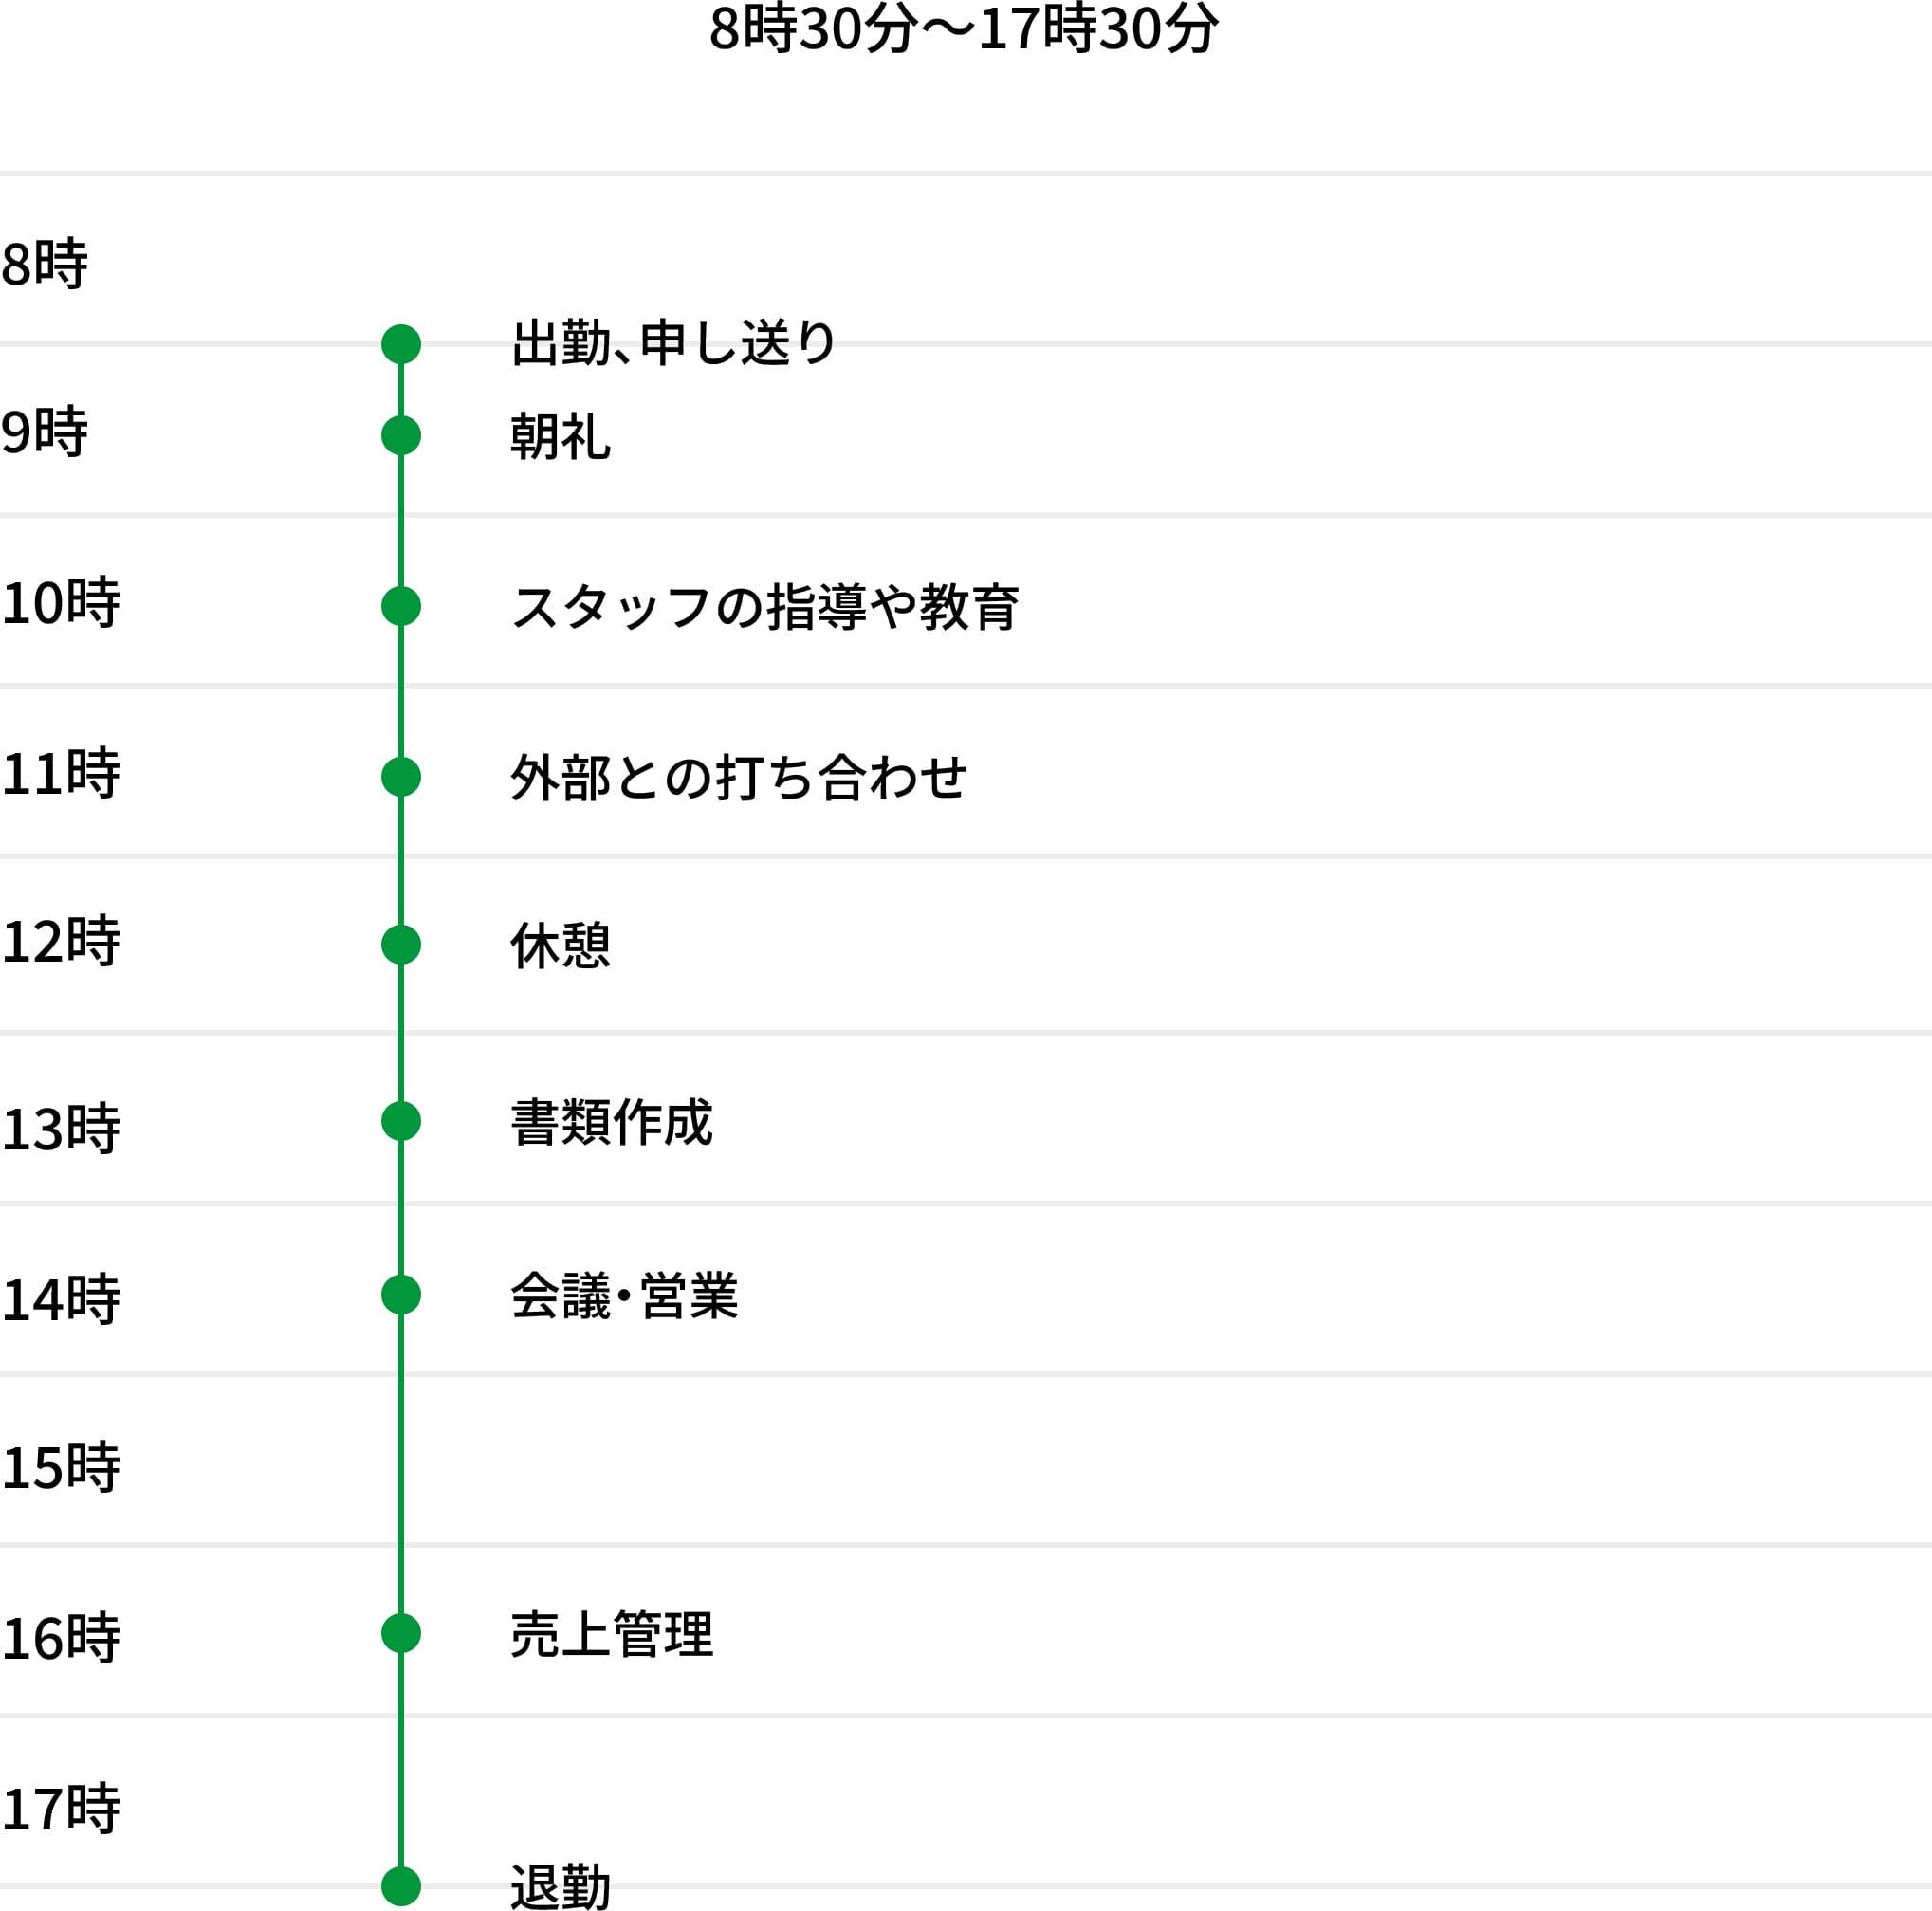Select the green dot beside 休憩

point(401,945)
